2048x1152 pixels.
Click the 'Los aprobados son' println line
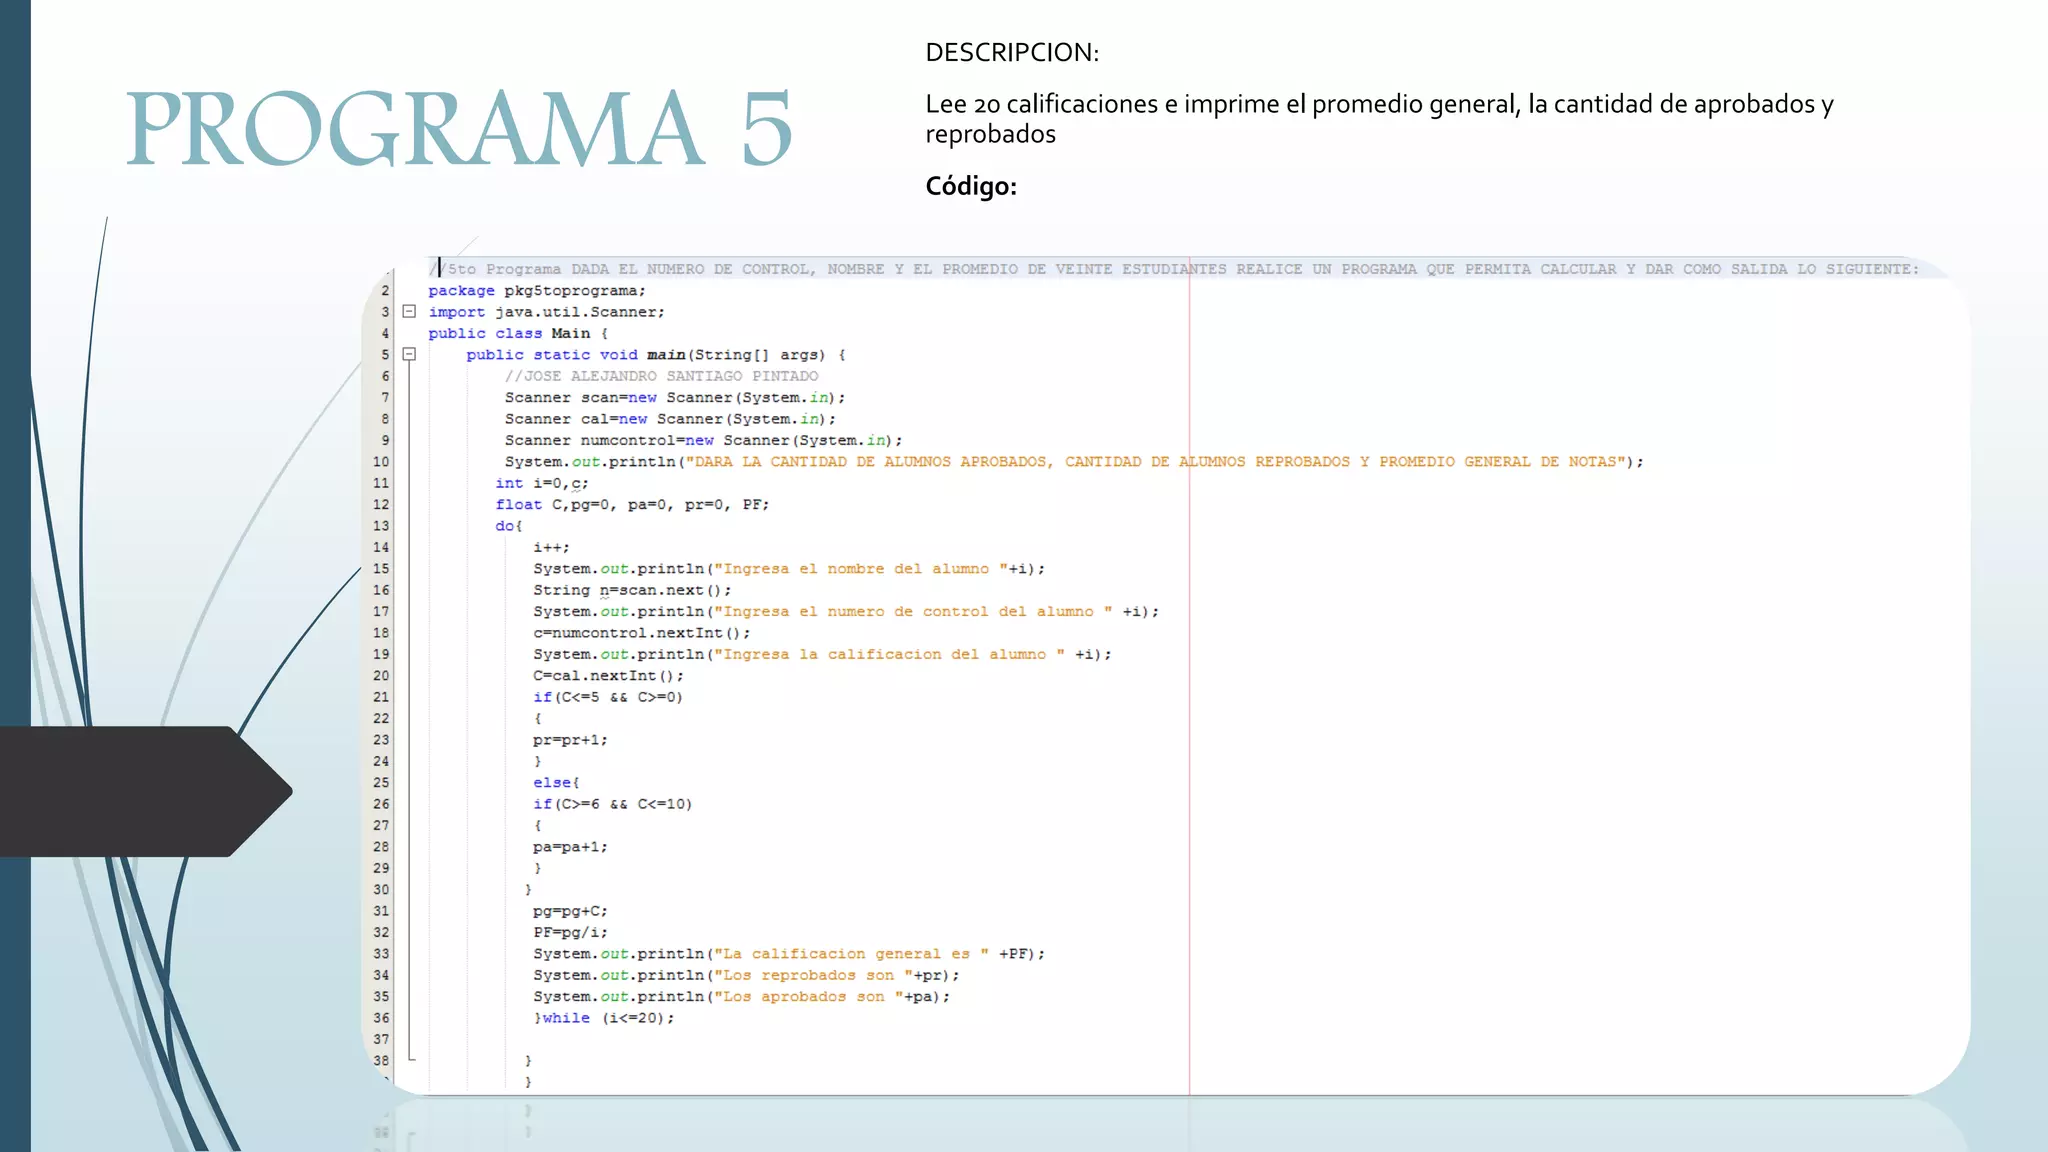pos(740,997)
